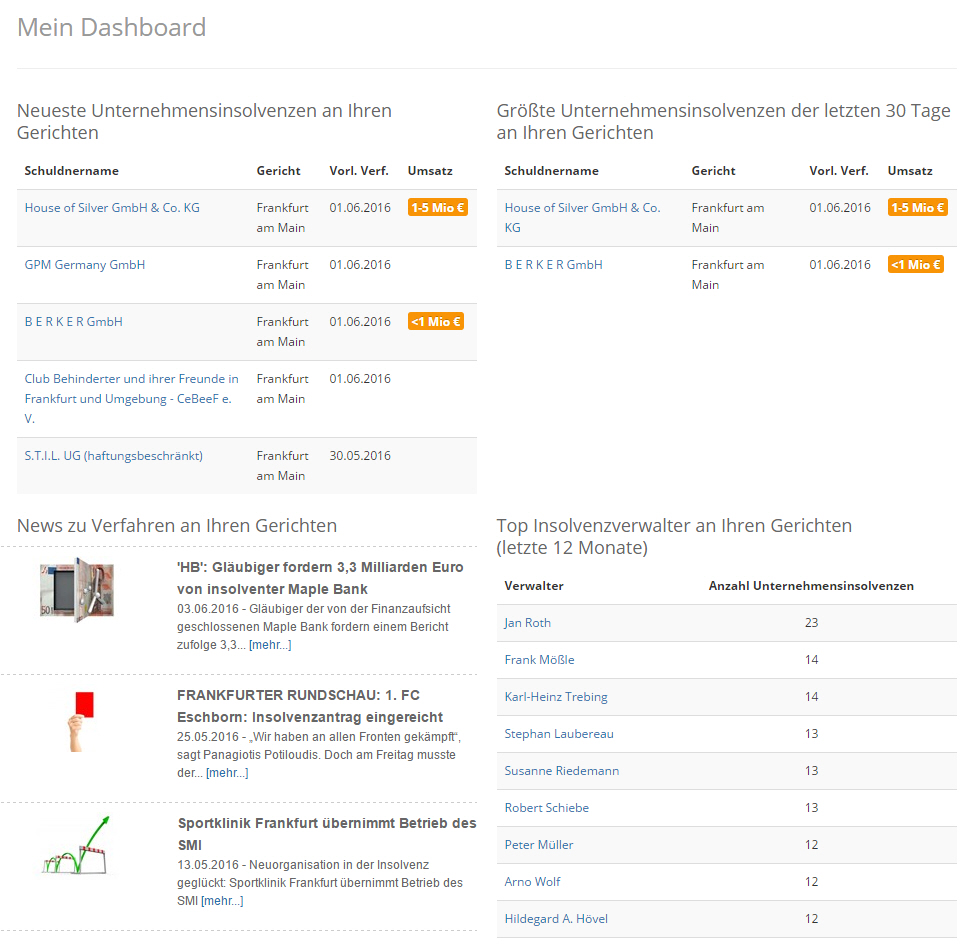Screen dimensions: 978x946
Task: Open S.T.I.L. UG (haftungsbeschränkt) entry
Action: [113, 456]
